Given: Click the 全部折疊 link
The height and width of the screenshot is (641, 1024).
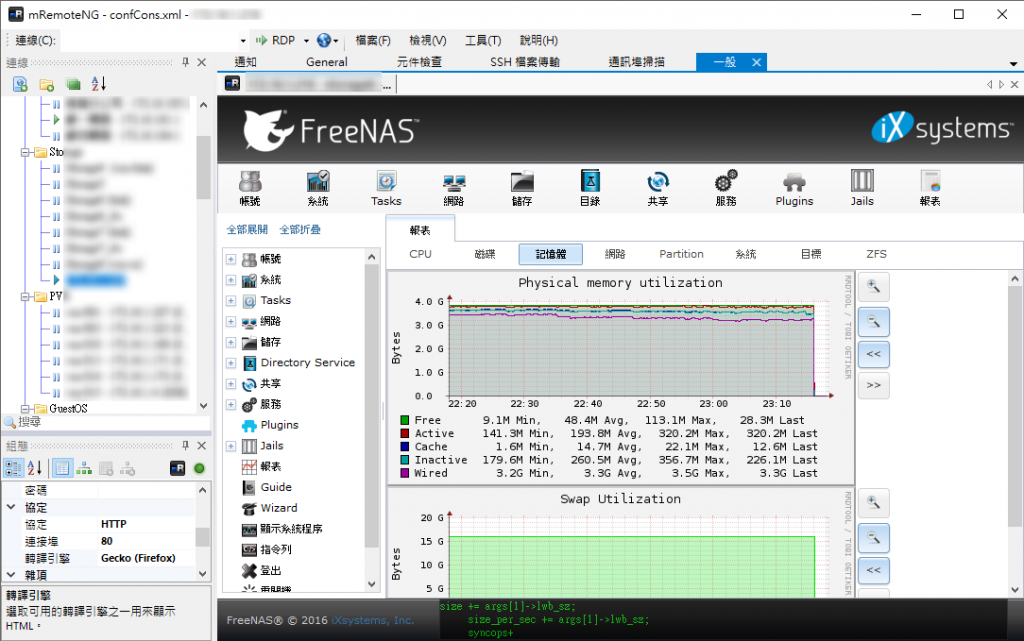Looking at the screenshot, I should click(x=300, y=230).
